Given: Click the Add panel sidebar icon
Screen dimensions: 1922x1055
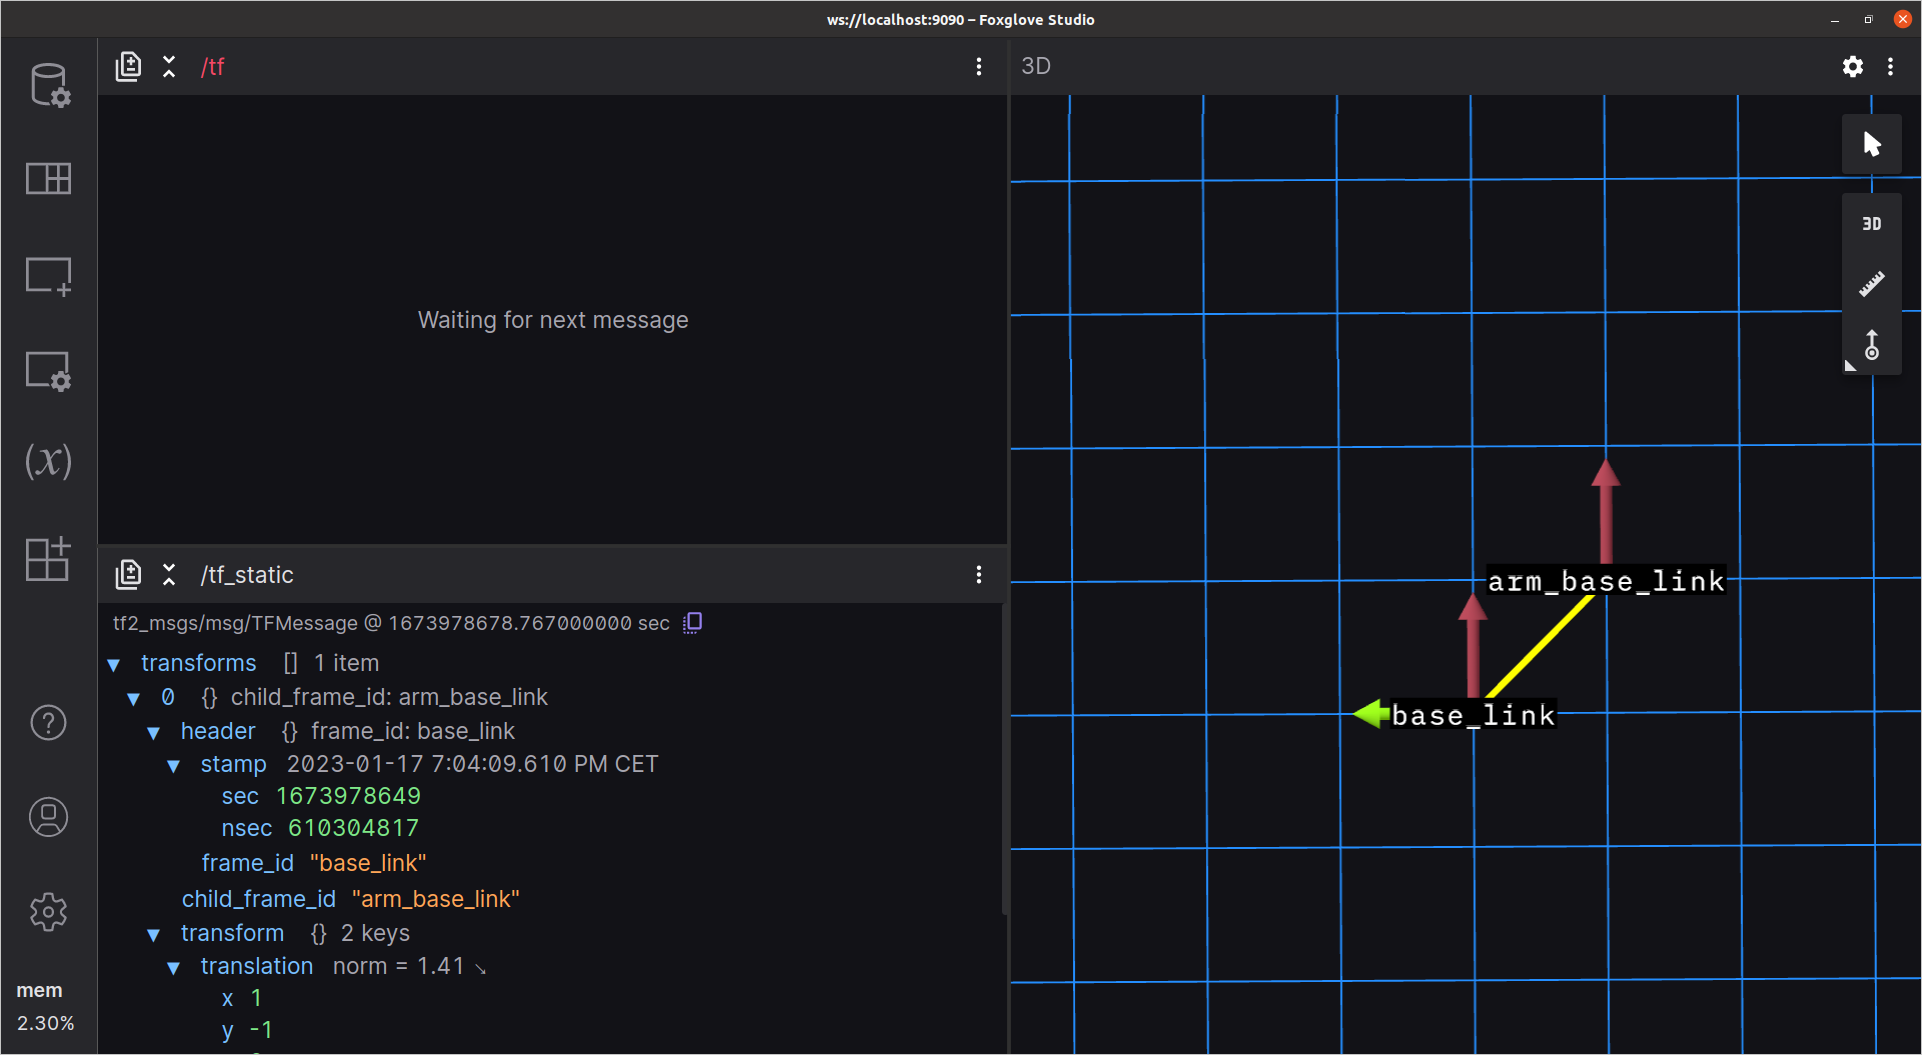Looking at the screenshot, I should (x=48, y=276).
